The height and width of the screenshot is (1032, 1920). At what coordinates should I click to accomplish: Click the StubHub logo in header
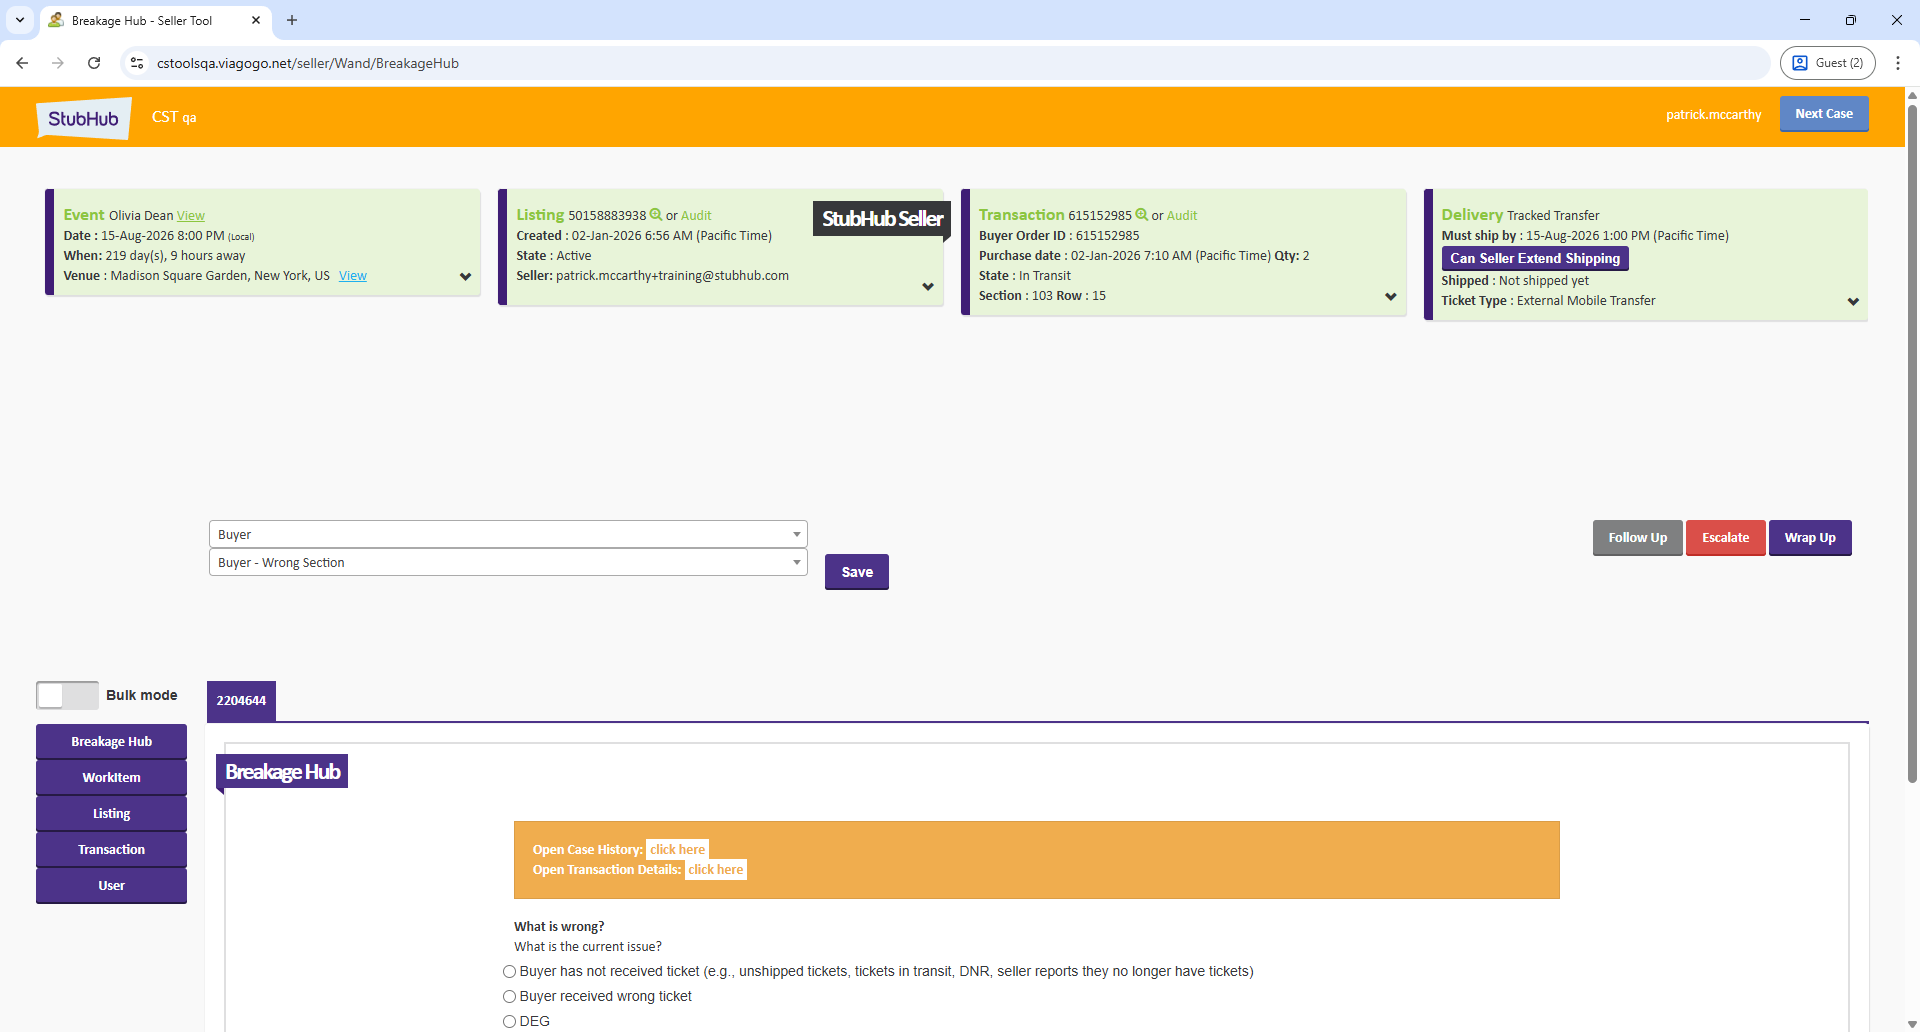(x=84, y=118)
